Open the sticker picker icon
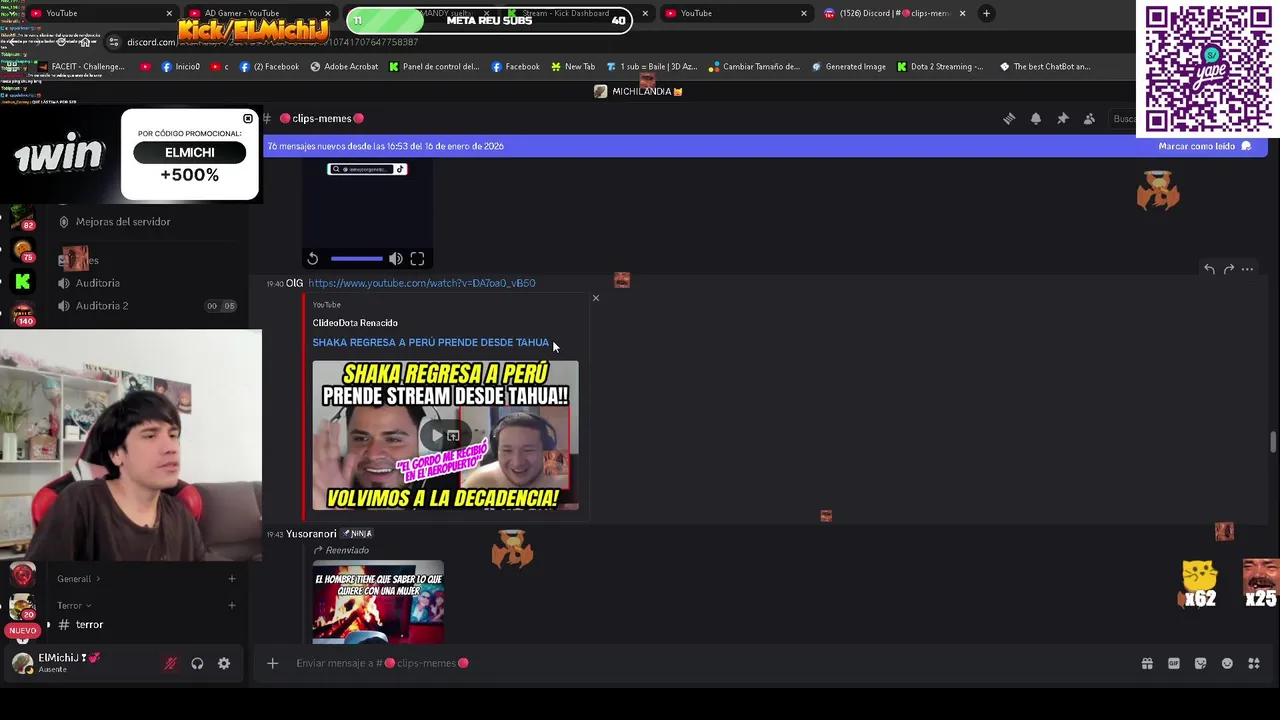This screenshot has width=1280, height=720. tap(1201, 663)
